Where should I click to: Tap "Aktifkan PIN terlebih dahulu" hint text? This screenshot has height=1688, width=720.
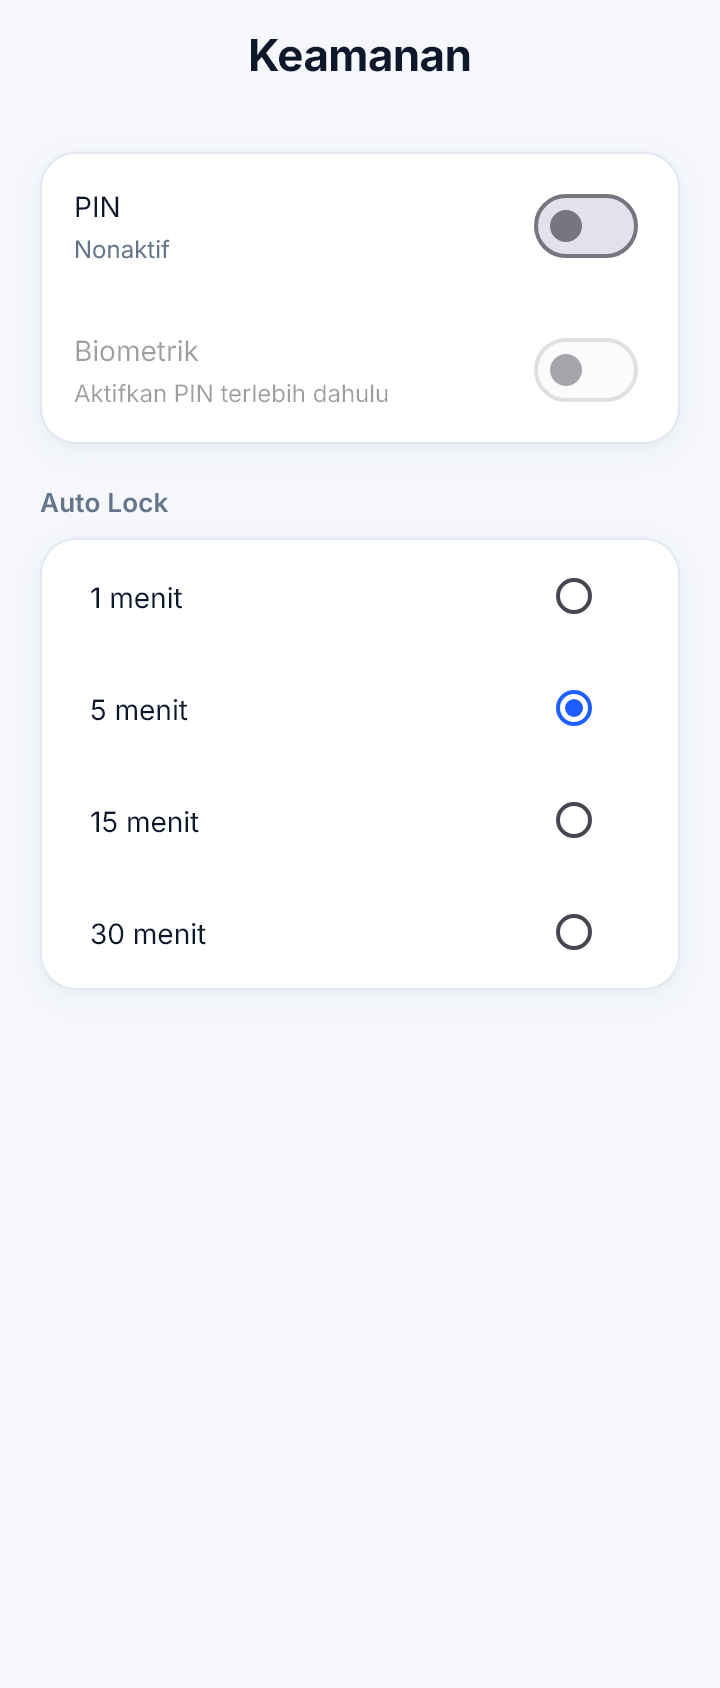[x=231, y=393]
